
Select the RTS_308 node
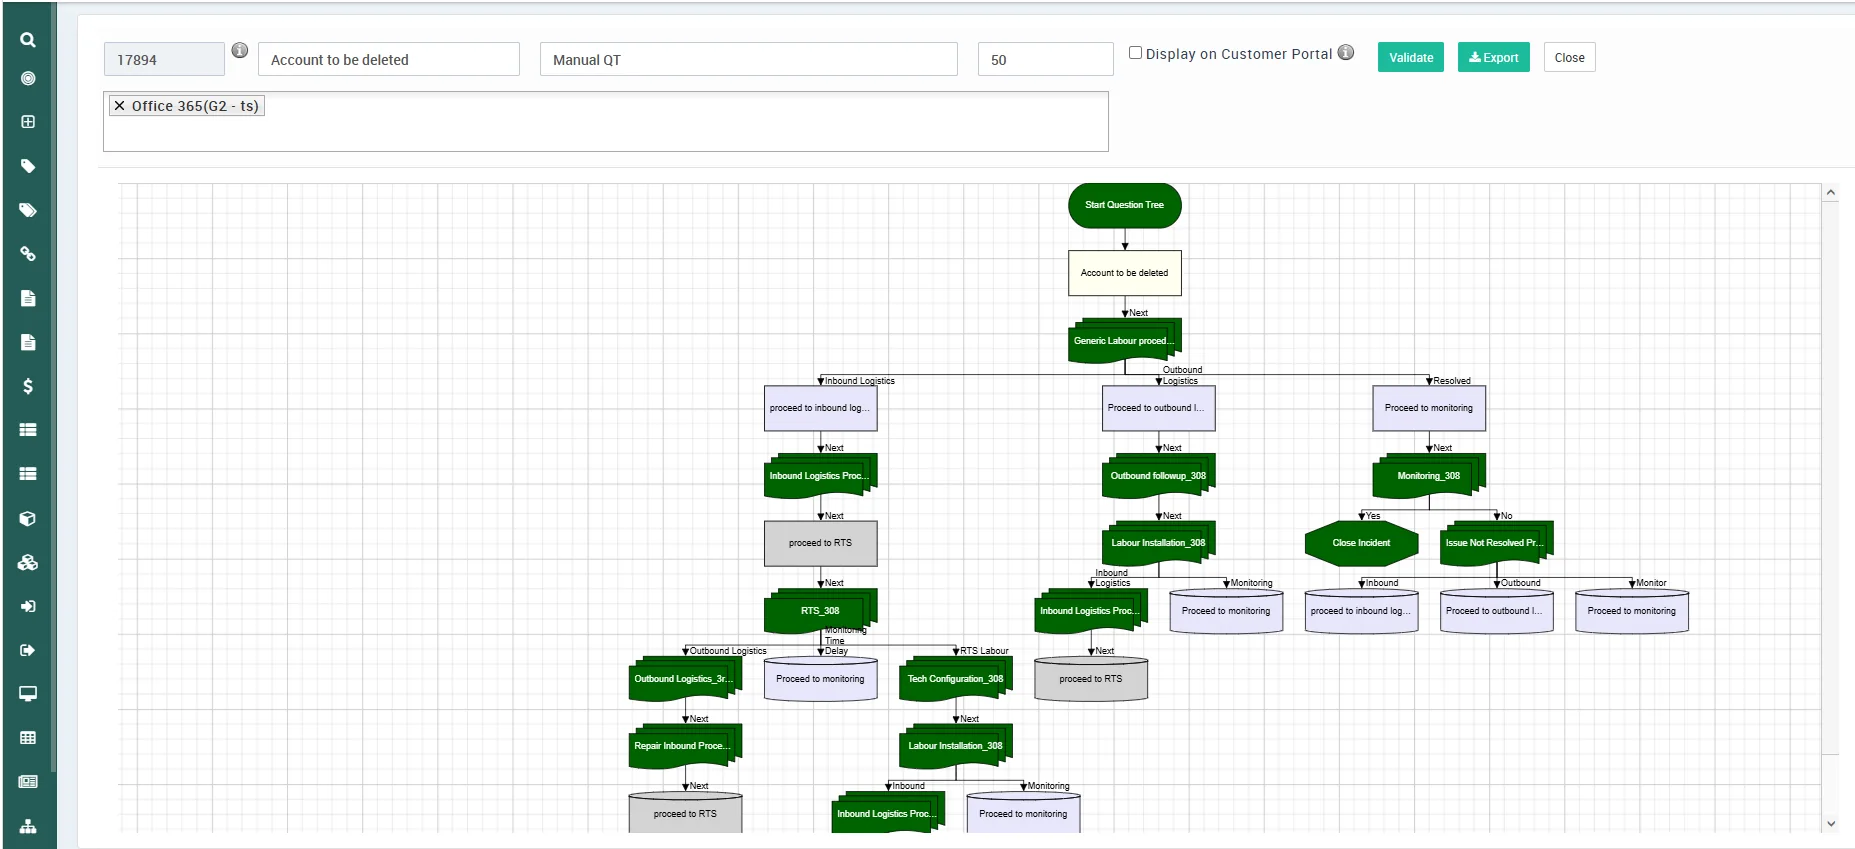(820, 611)
